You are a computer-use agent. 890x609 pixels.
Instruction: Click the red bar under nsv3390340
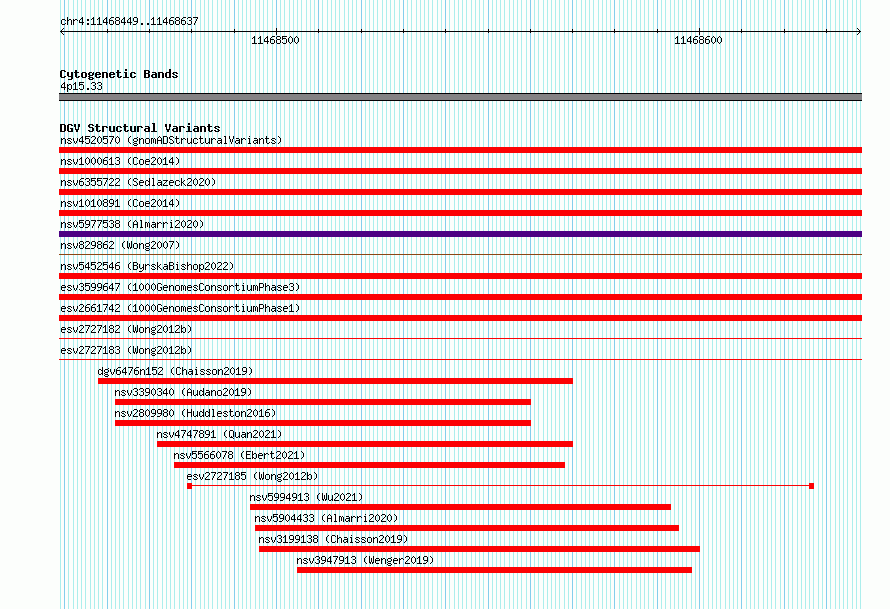pyautogui.click(x=323, y=402)
